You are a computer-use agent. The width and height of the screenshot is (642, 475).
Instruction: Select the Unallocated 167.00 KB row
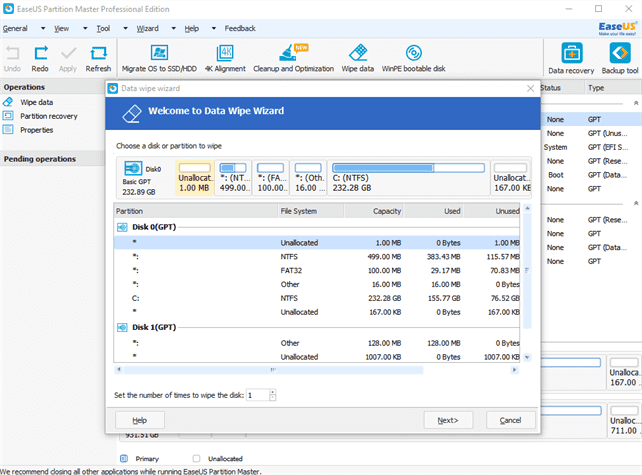click(x=317, y=312)
